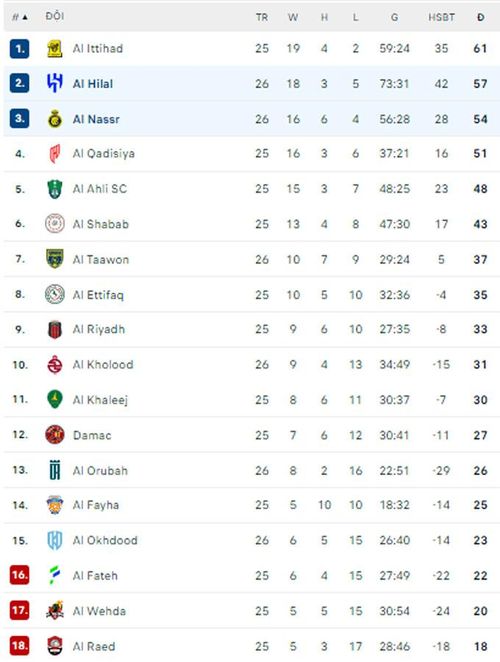Viewport: 500px width, 662px height.
Task: Sort by rank using # arrow header
Action: pos(19,17)
